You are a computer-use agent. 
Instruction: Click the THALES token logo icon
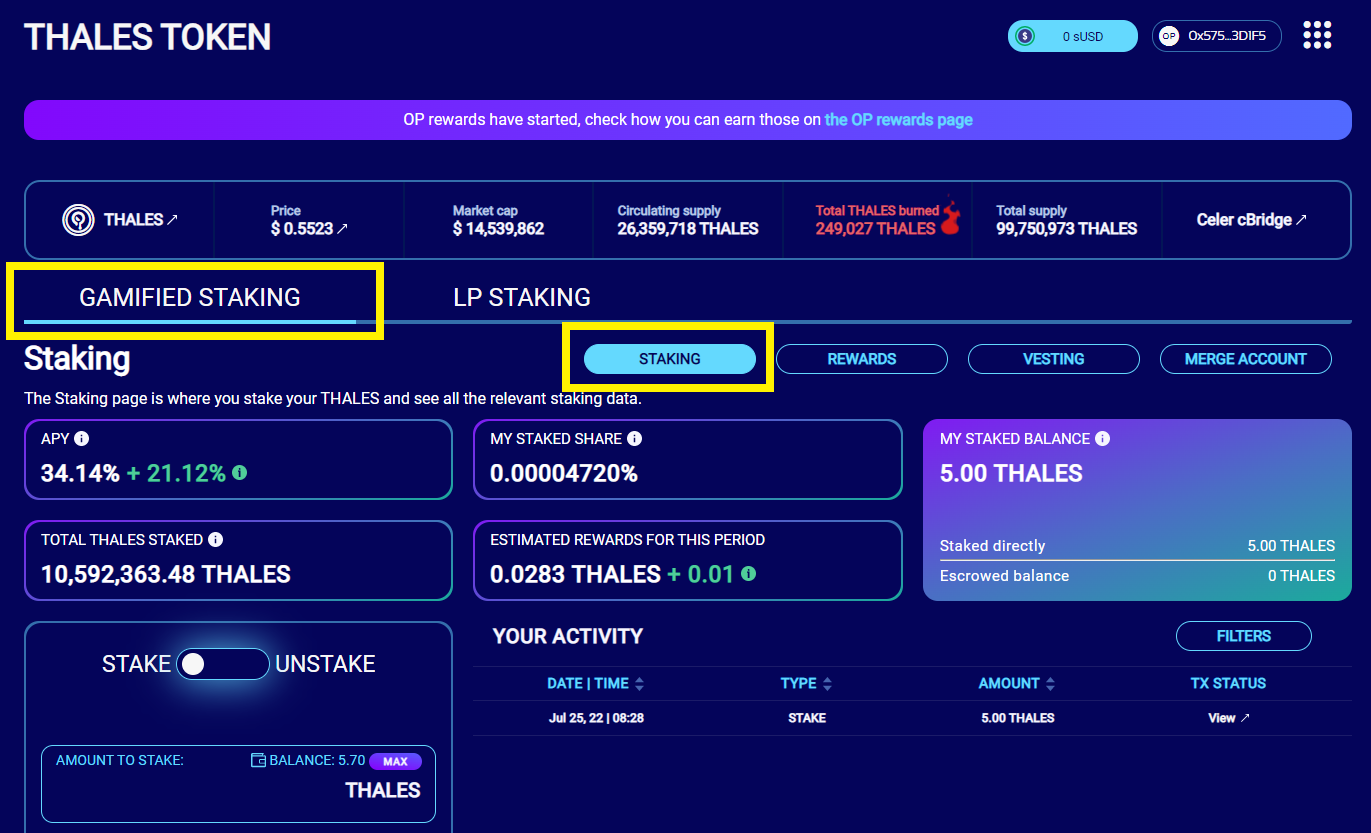tap(78, 220)
